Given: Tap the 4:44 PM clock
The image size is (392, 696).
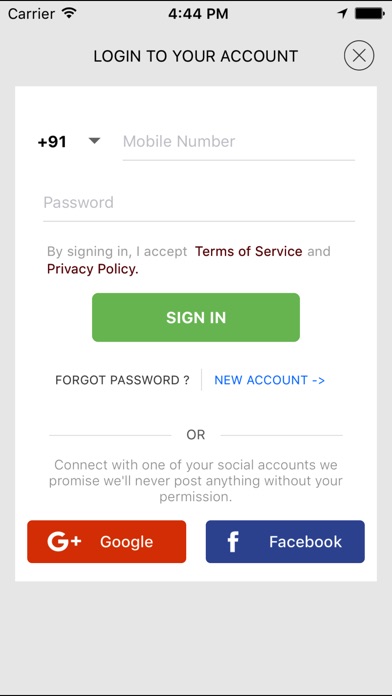Looking at the screenshot, I should coord(198,13).
